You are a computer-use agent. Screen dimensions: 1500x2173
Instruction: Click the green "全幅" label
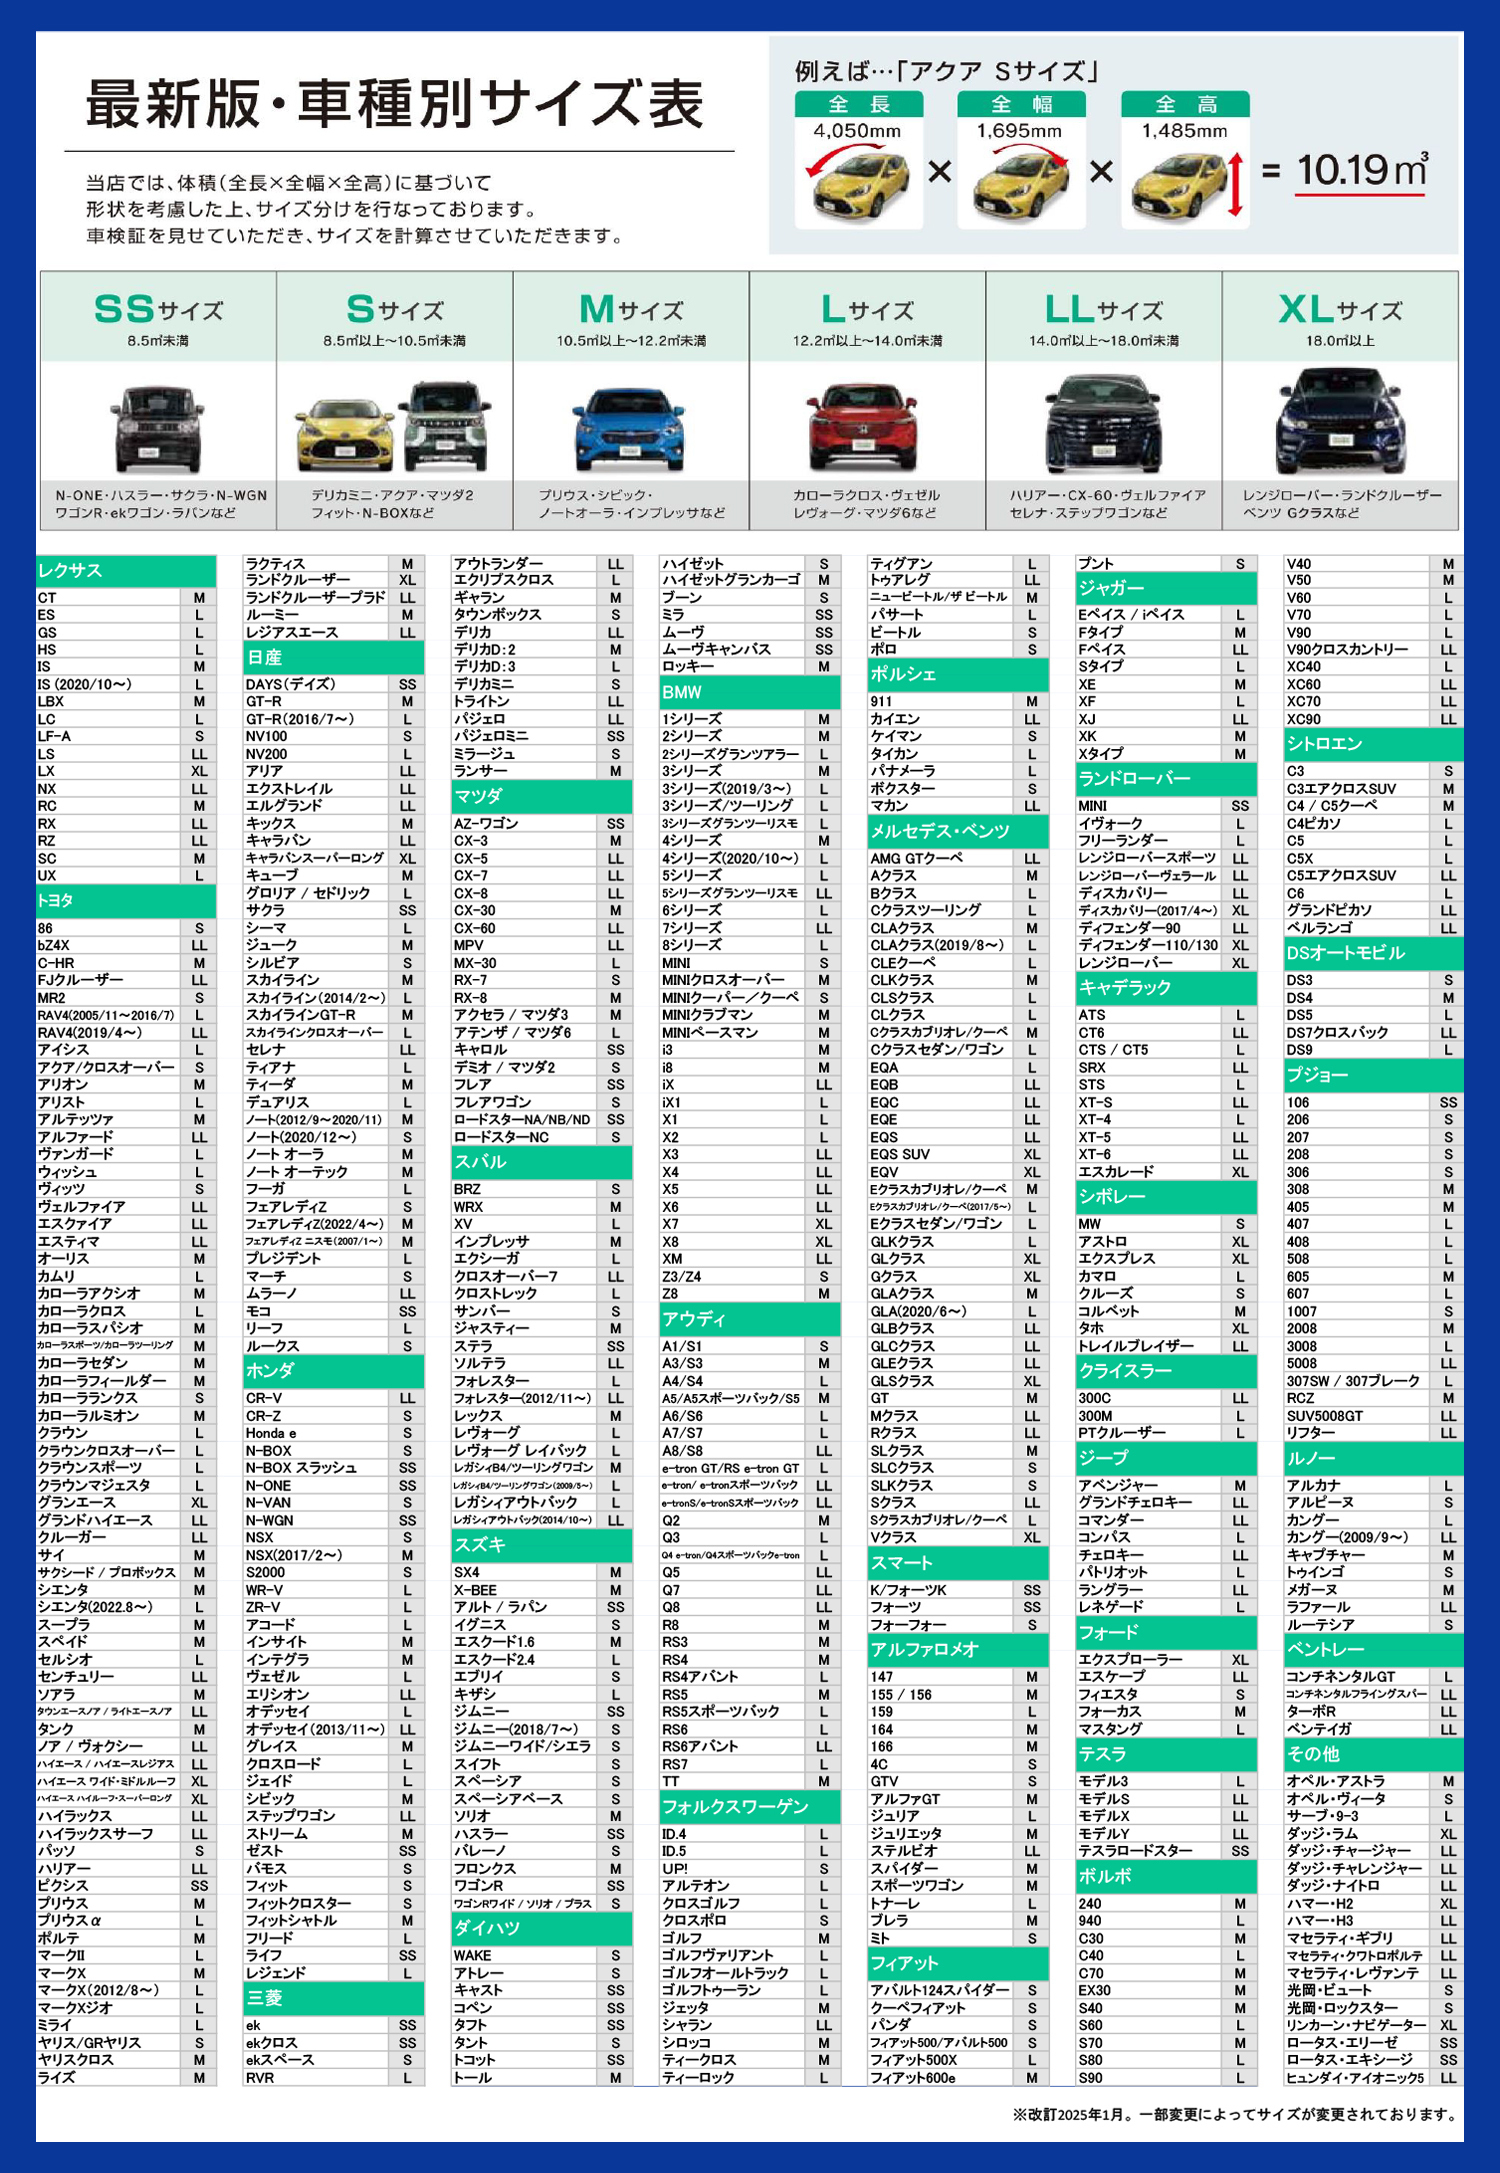(1021, 104)
